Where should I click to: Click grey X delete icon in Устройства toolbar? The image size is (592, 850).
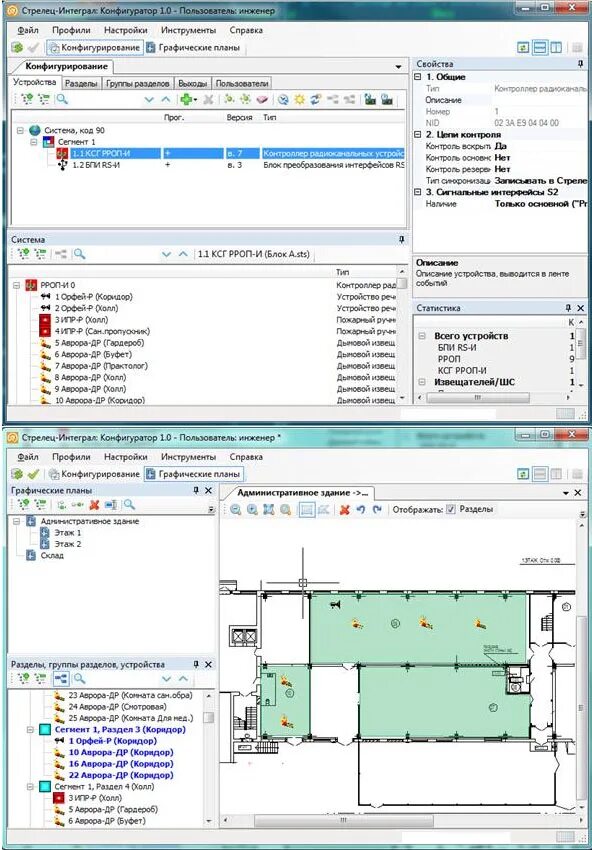pos(208,100)
